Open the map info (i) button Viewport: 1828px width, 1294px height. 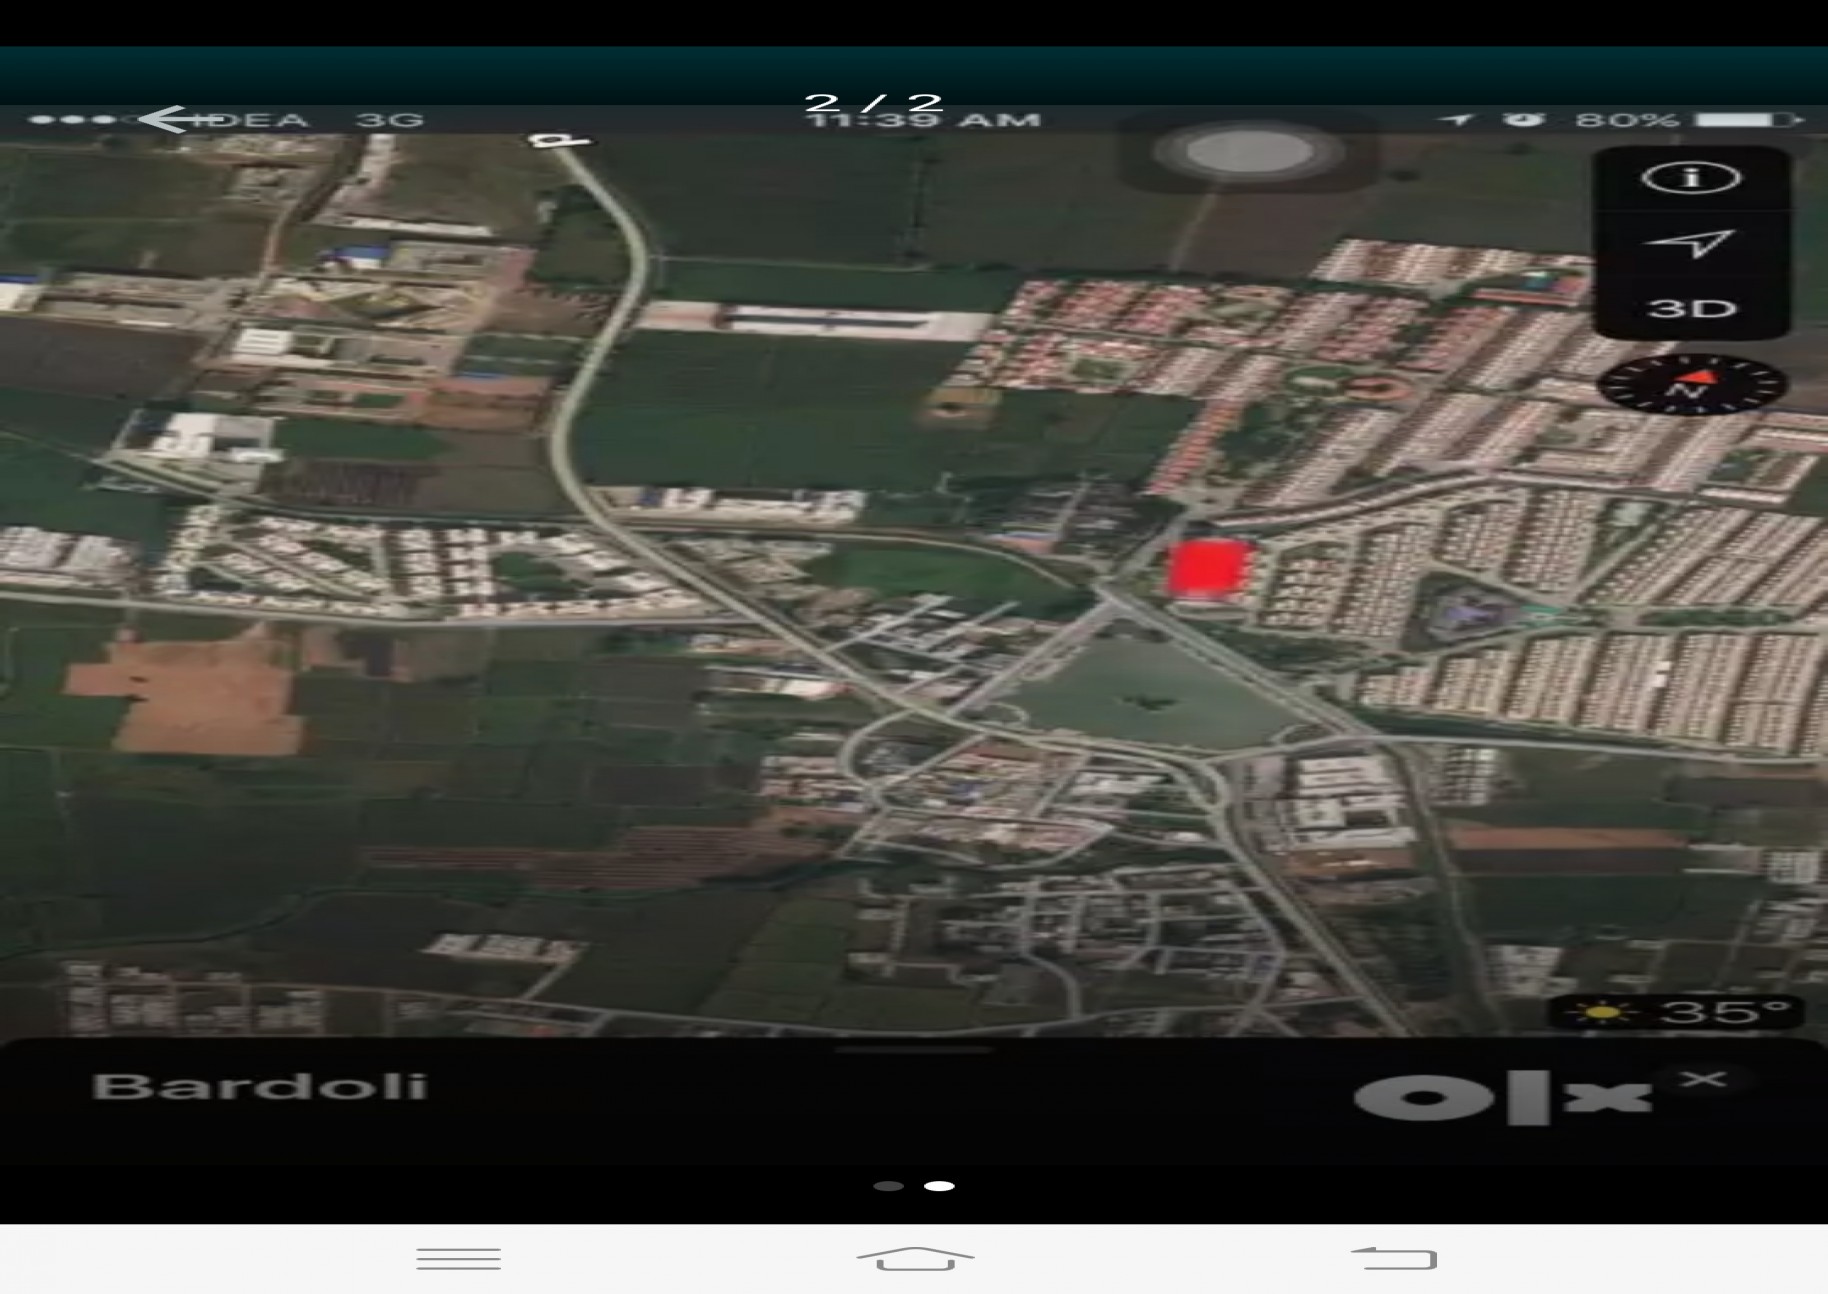pos(1691,178)
